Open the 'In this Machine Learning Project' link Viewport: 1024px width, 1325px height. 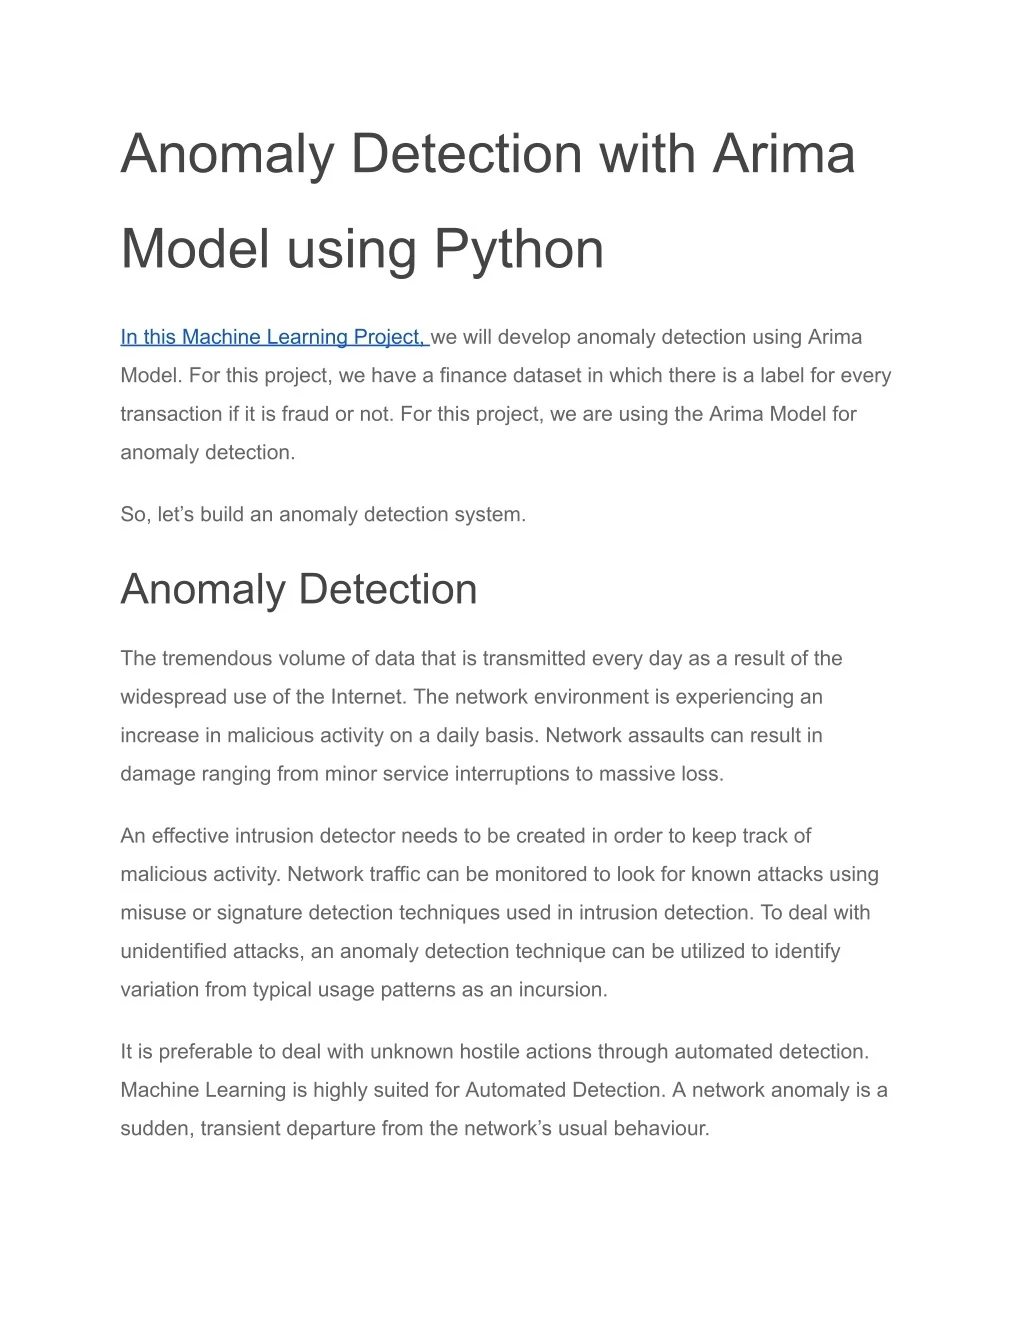pyautogui.click(x=274, y=337)
